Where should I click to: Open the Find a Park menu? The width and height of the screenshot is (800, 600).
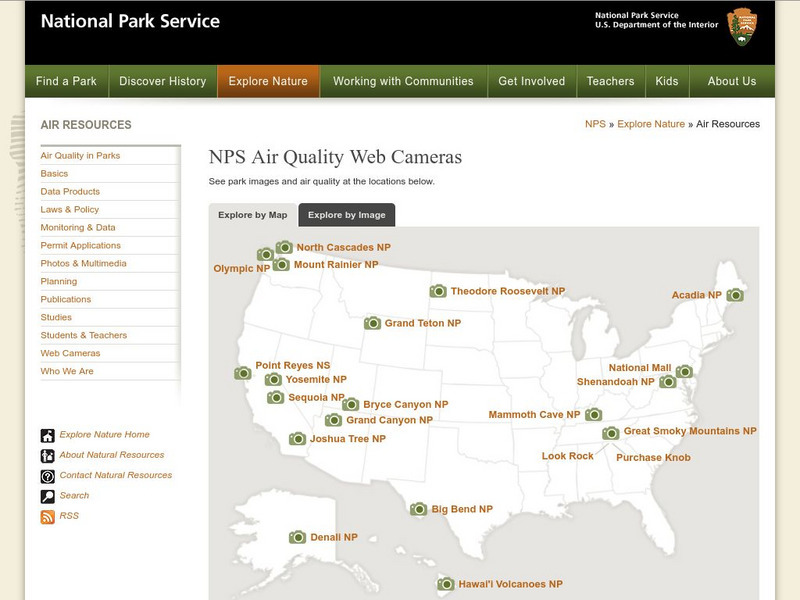67,81
